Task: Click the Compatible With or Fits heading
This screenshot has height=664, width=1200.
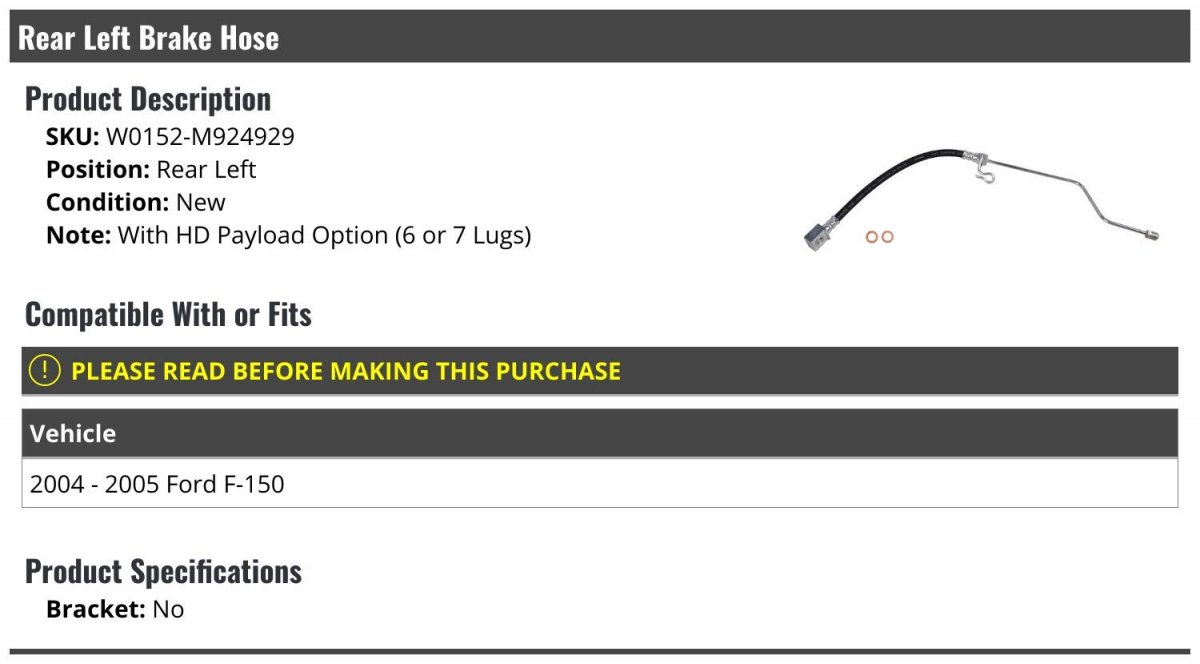Action: (168, 314)
